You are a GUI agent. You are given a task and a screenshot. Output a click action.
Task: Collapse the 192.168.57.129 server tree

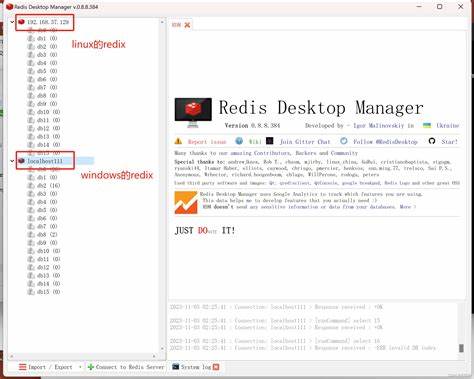[12, 22]
